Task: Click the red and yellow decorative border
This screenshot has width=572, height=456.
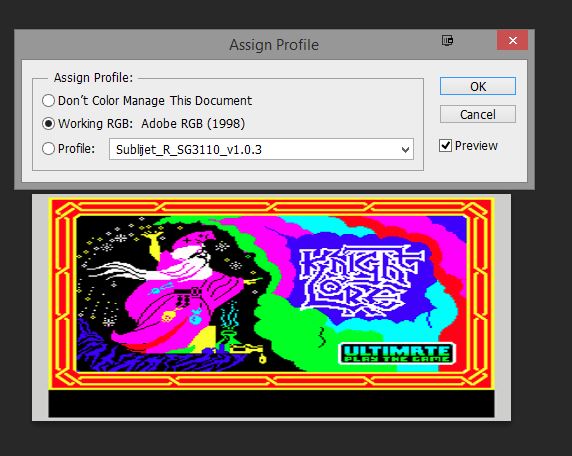Action: click(271, 207)
